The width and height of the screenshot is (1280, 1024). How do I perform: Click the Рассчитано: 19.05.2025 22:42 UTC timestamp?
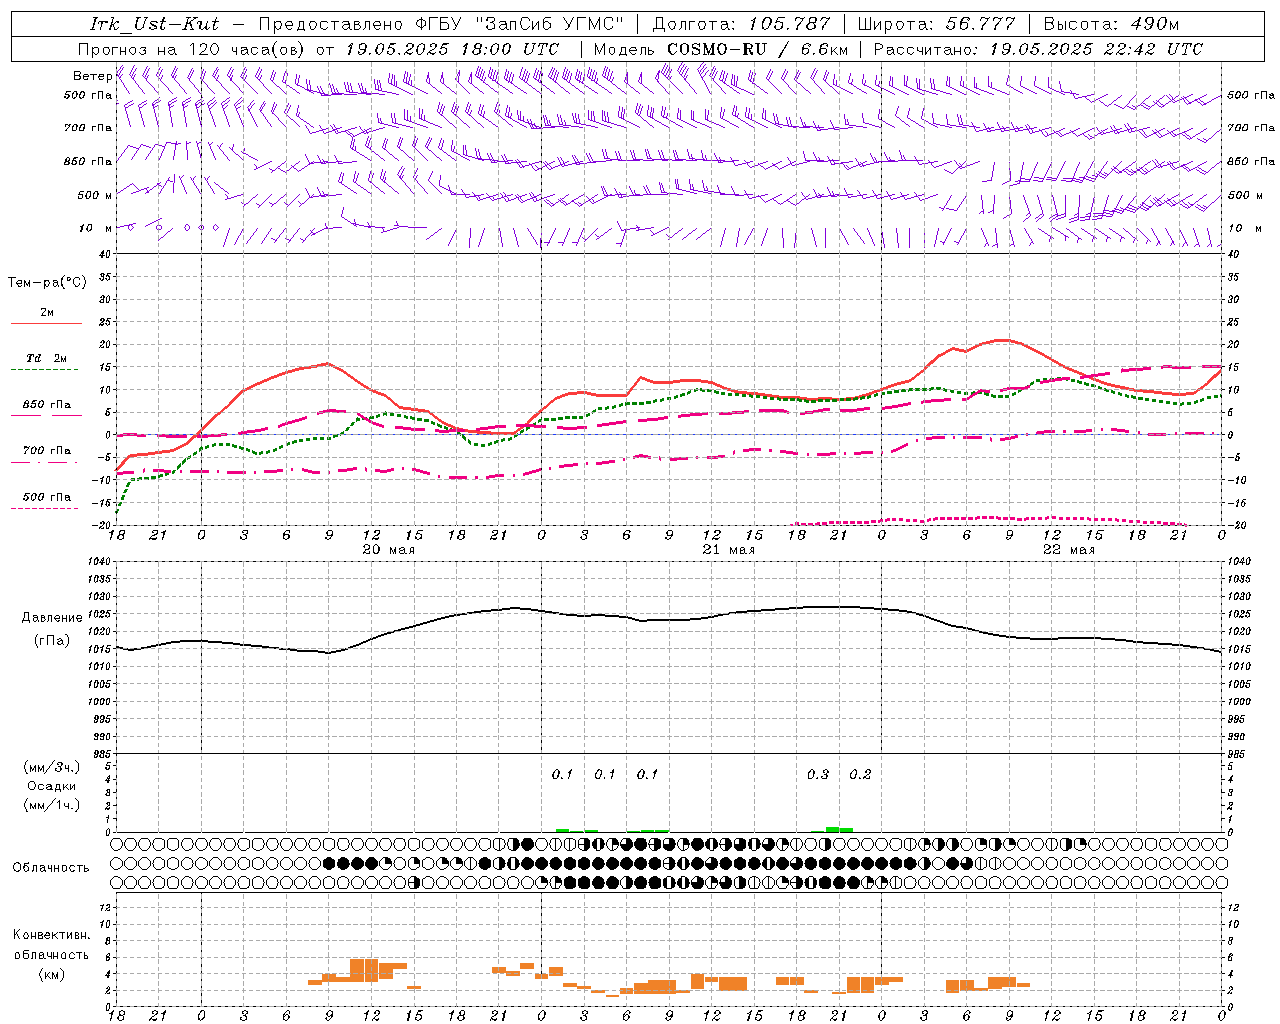tap(1038, 48)
